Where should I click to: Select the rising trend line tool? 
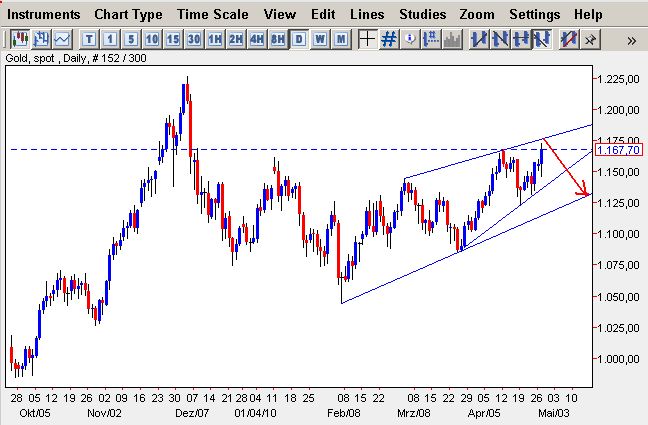click(479, 40)
